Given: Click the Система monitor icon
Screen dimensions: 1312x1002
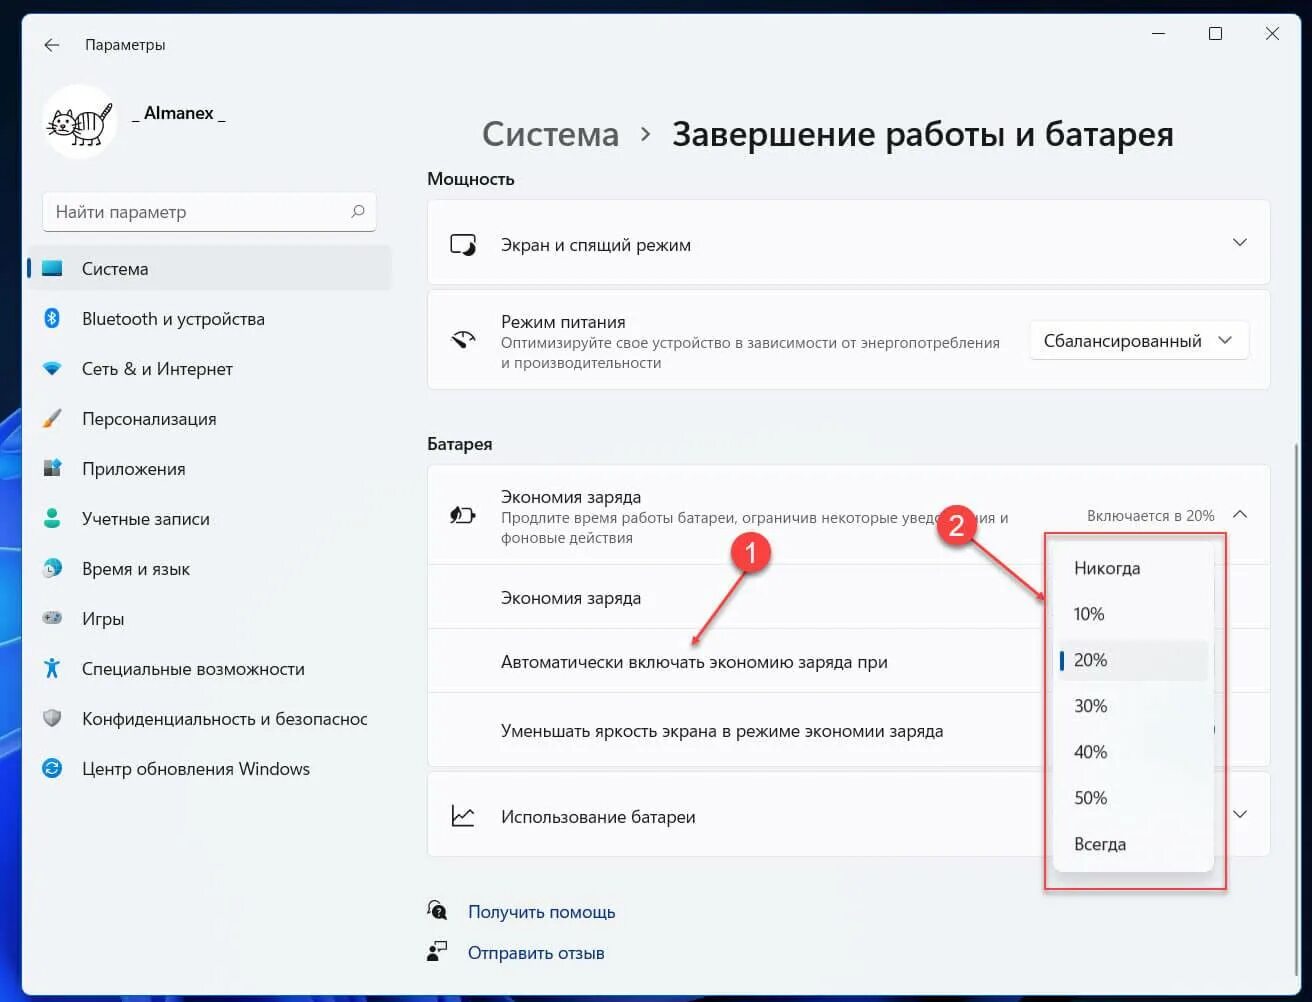Looking at the screenshot, I should (x=52, y=269).
